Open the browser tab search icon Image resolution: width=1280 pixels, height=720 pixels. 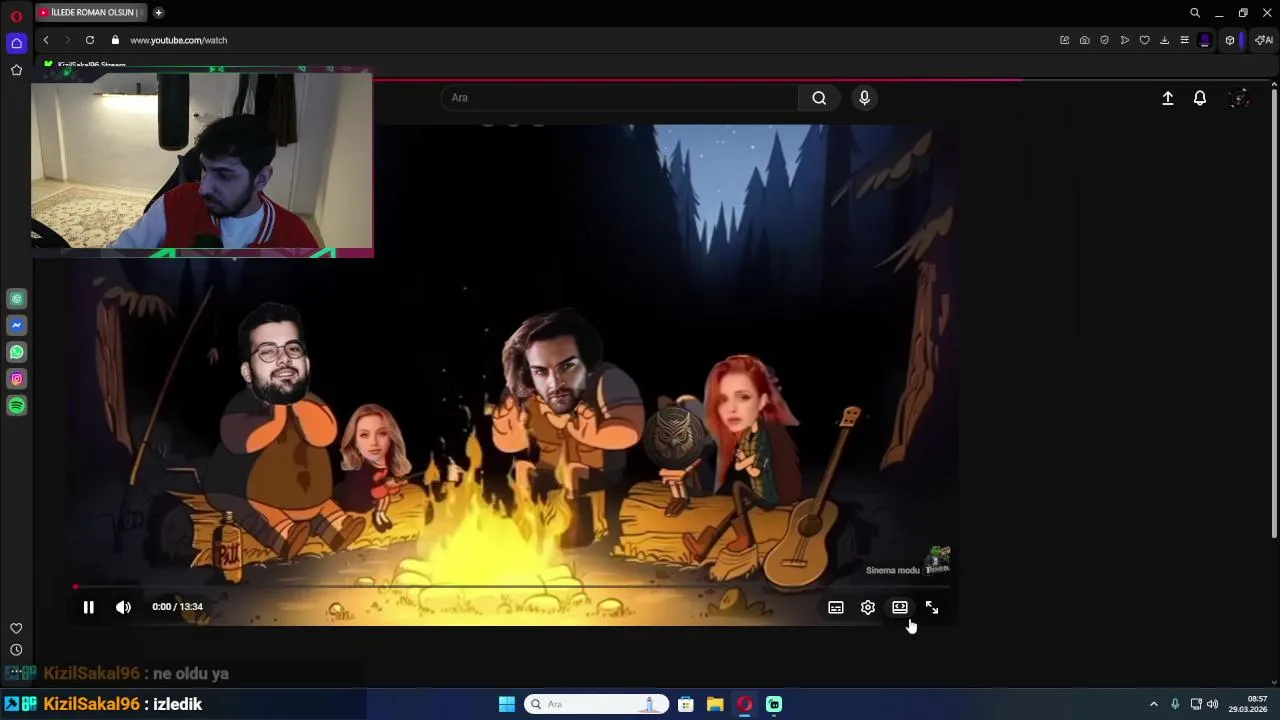(x=1194, y=13)
